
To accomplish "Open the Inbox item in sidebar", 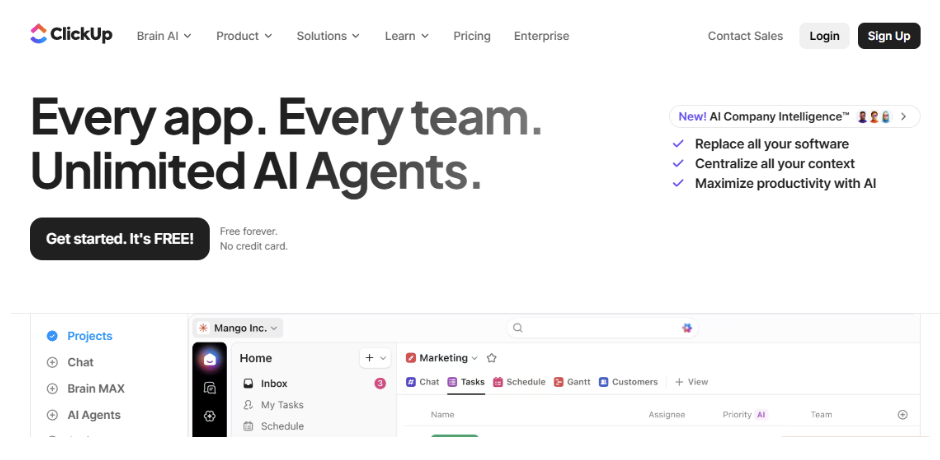I will pos(274,383).
